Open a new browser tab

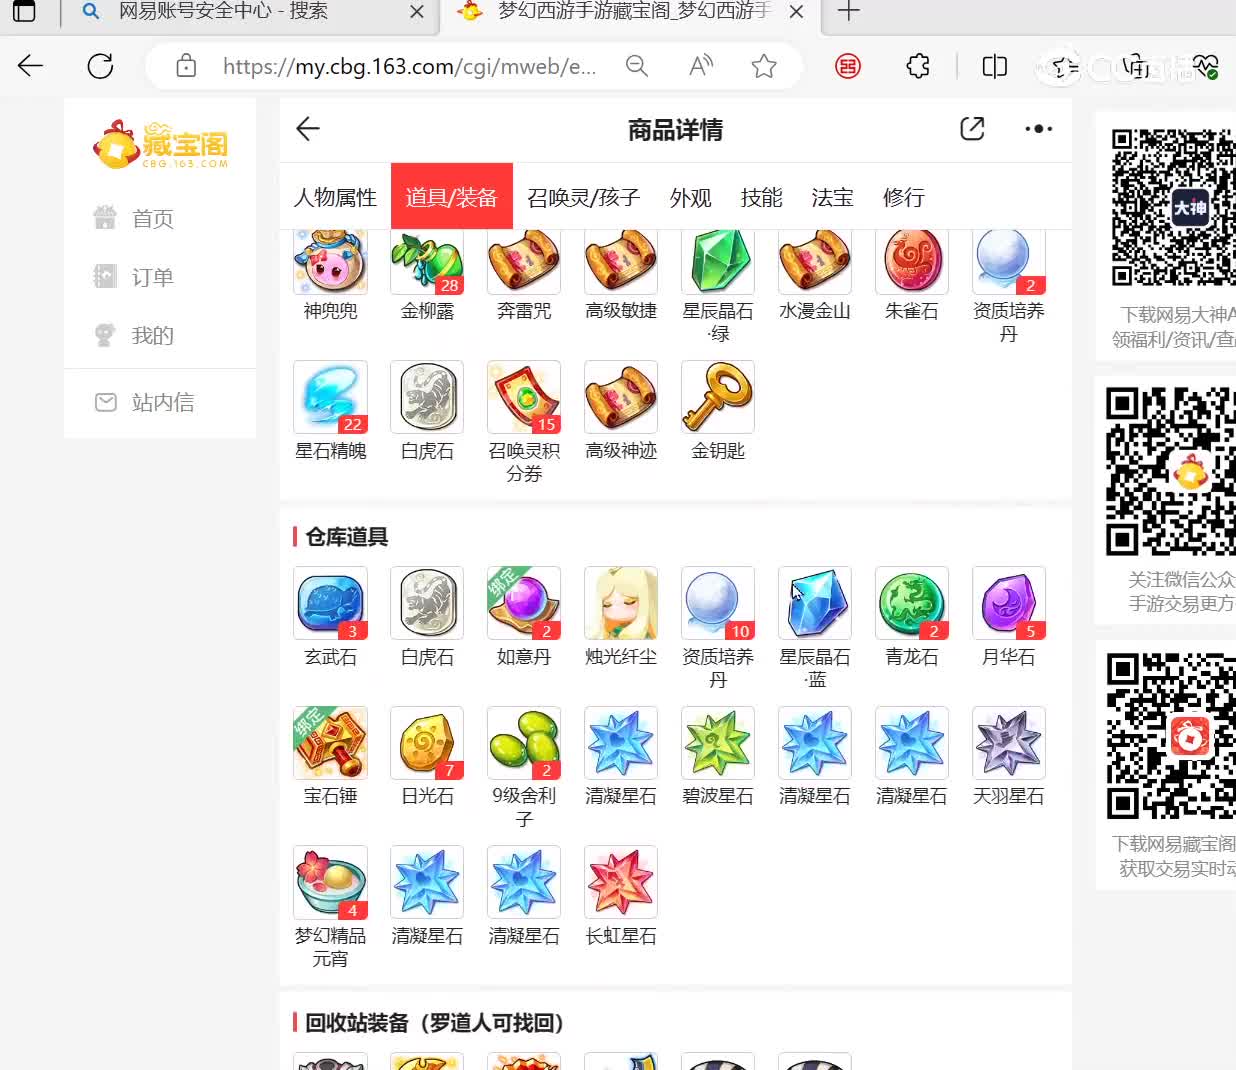click(848, 11)
